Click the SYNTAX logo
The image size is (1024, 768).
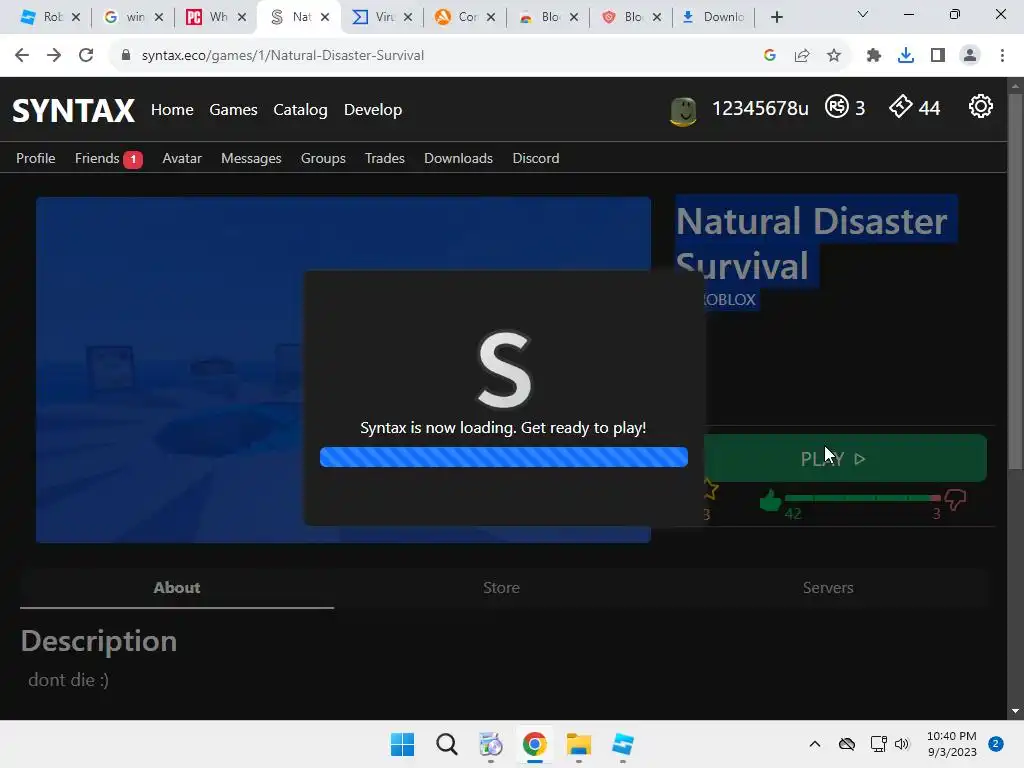74,110
